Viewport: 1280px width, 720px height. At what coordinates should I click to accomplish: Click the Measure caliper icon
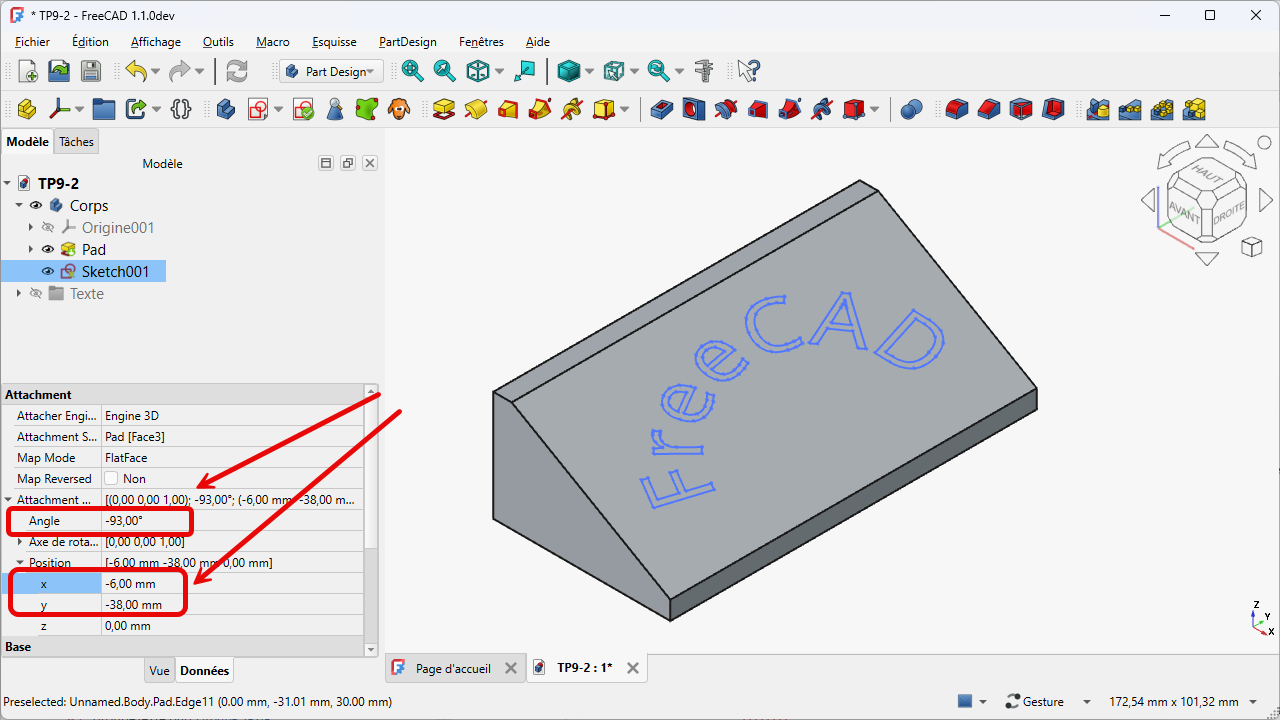point(705,71)
